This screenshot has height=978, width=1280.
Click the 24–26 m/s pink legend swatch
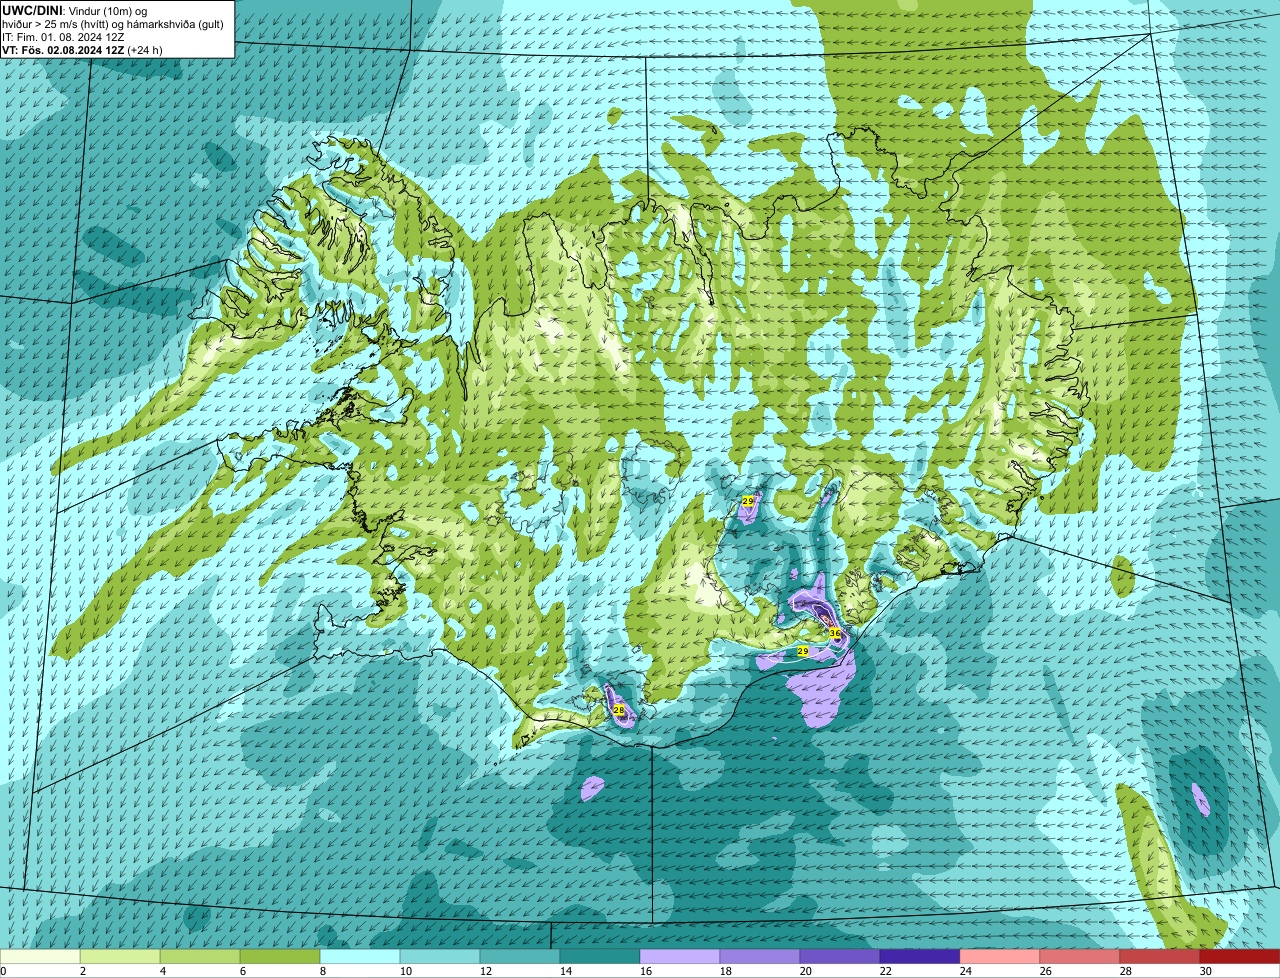[x=1000, y=957]
